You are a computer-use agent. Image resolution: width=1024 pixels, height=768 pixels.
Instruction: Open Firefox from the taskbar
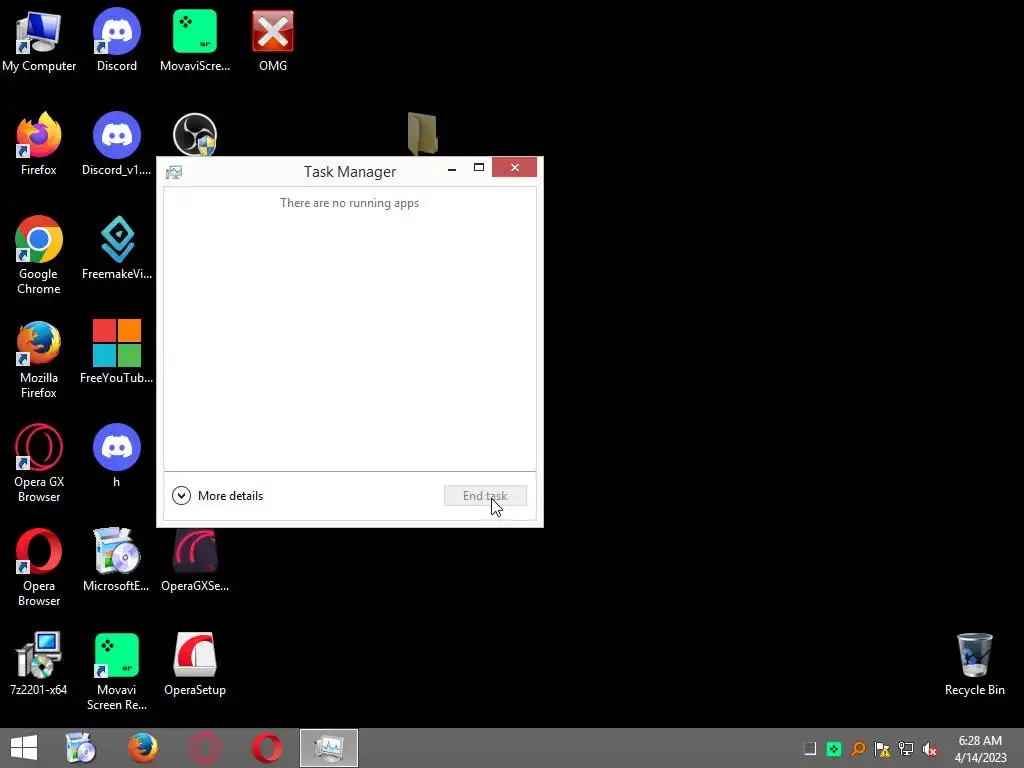tap(143, 748)
